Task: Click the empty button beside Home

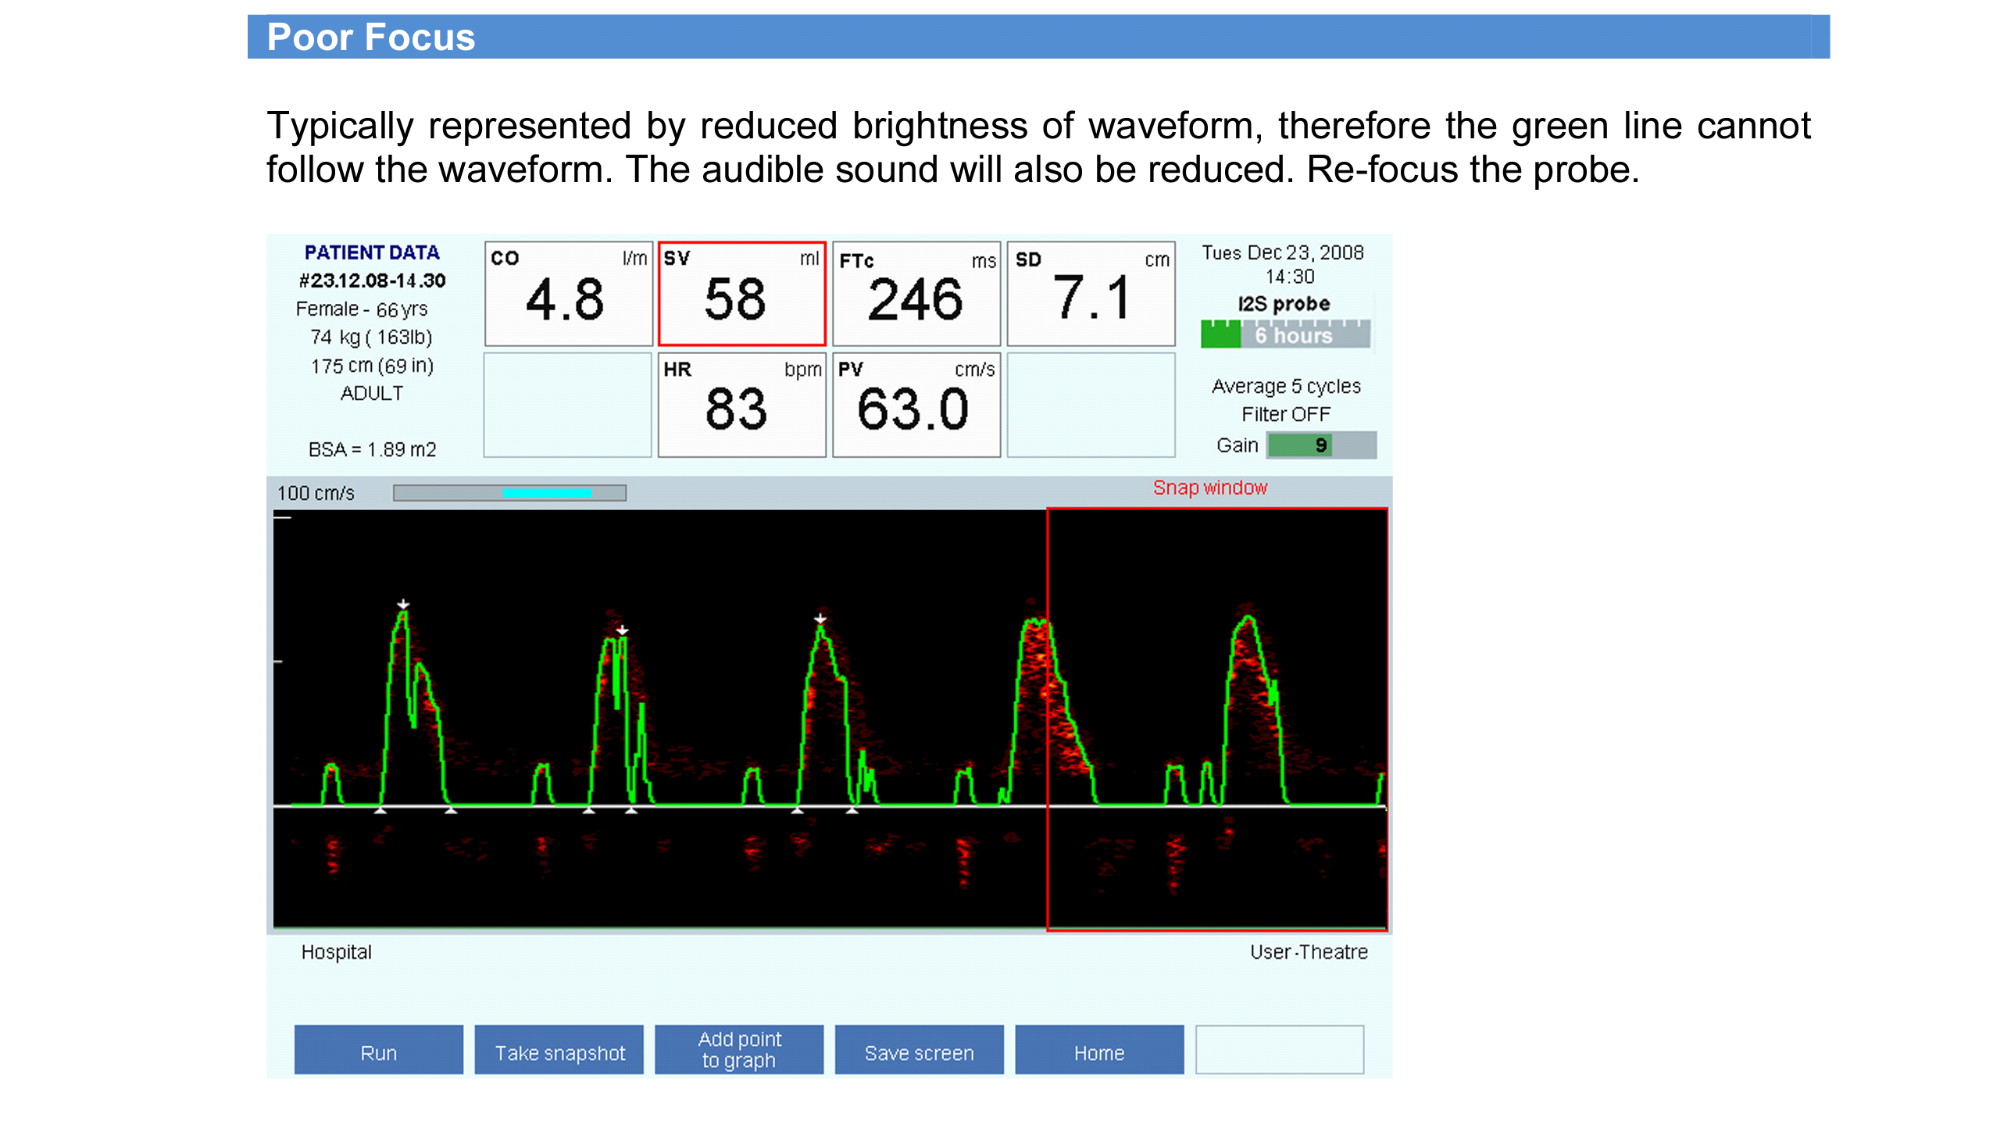Action: click(x=1279, y=1050)
